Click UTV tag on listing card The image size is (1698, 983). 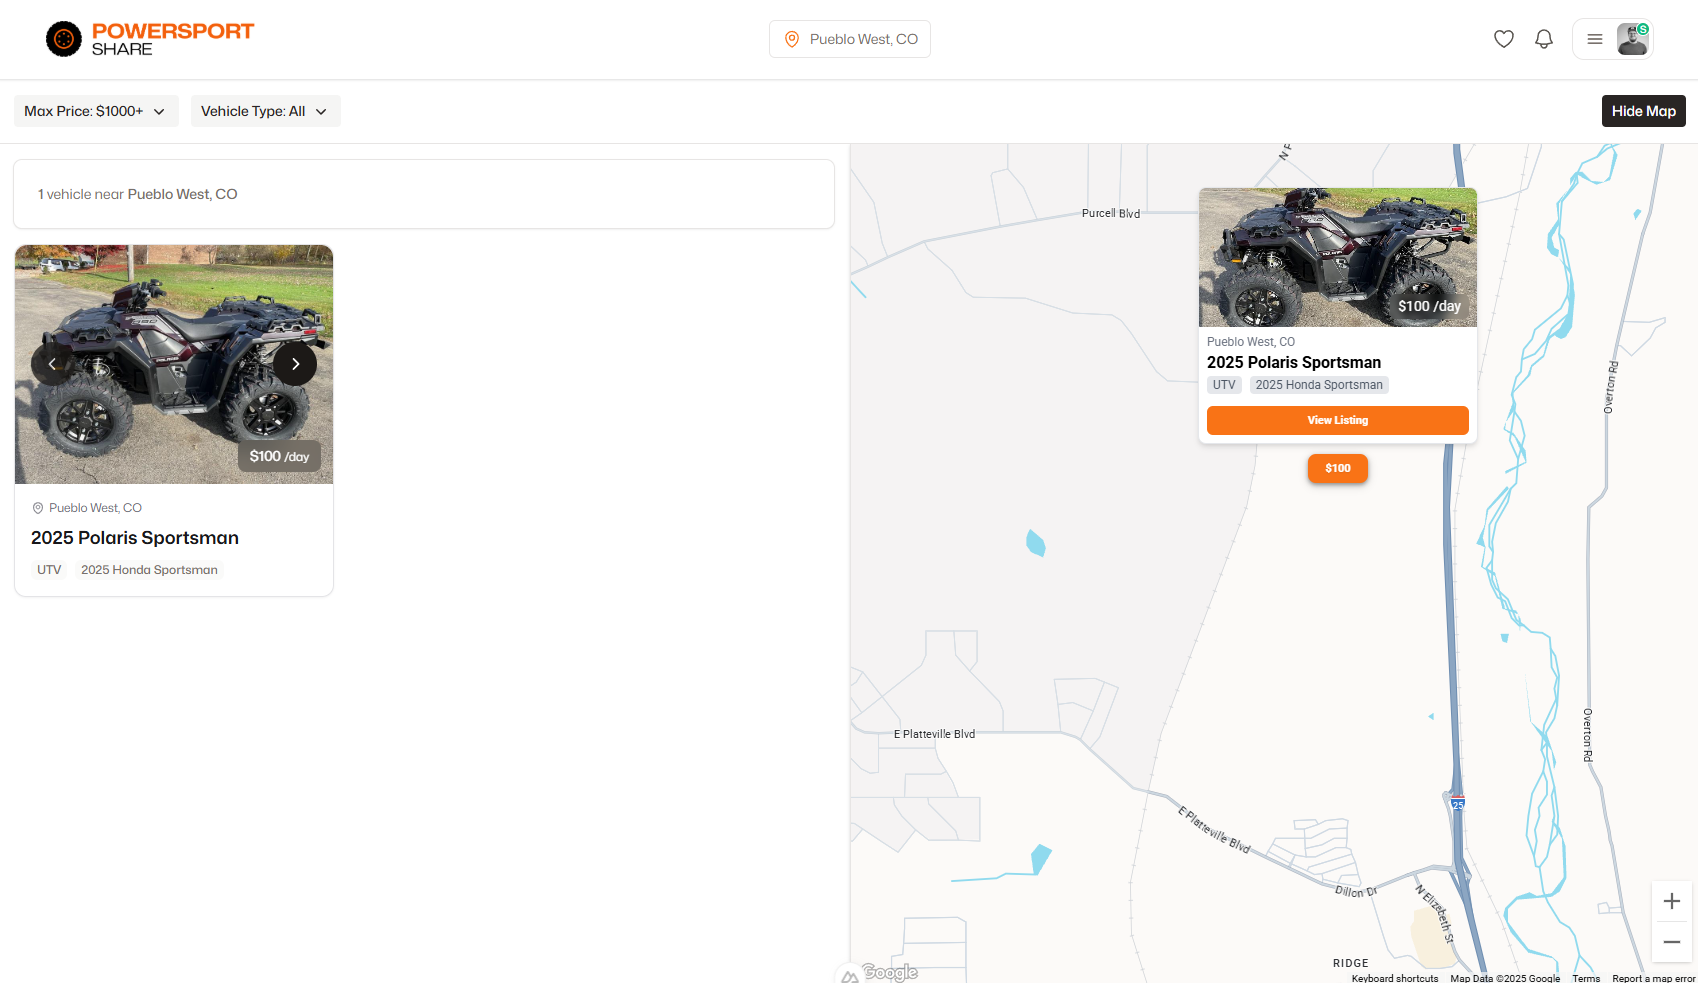49,570
